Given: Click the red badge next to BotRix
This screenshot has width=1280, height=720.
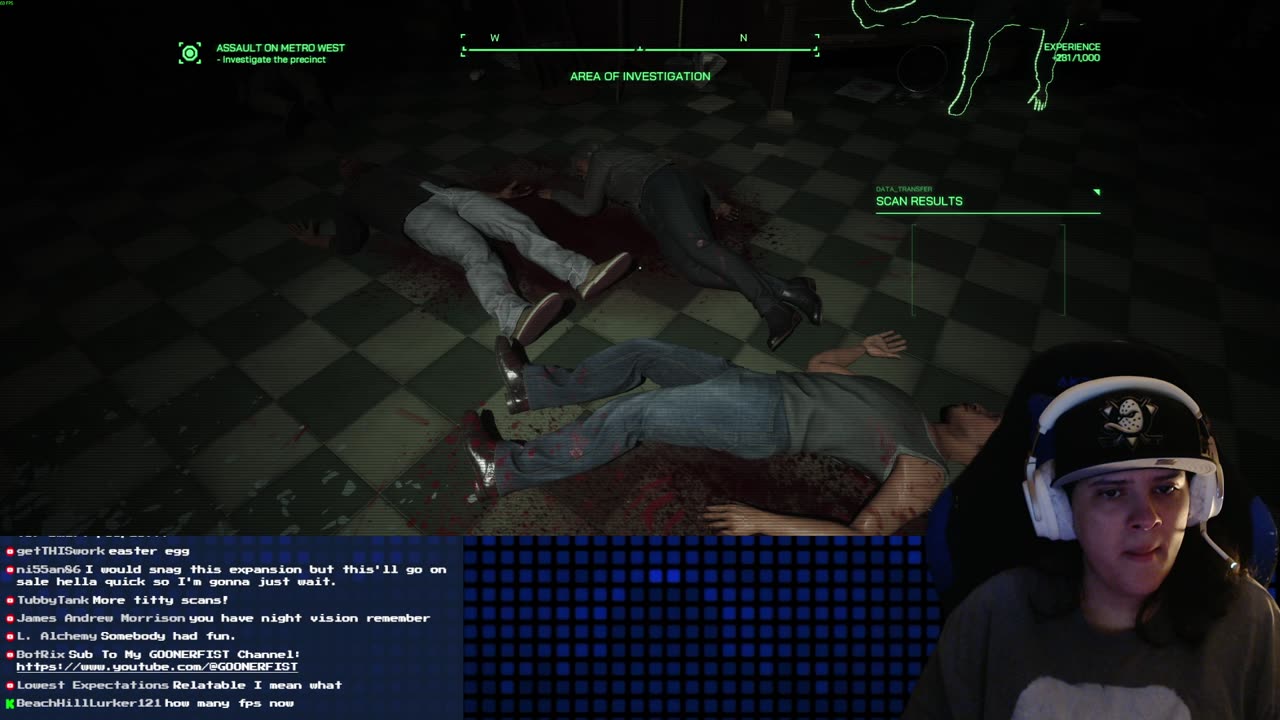Looking at the screenshot, I should (10, 654).
